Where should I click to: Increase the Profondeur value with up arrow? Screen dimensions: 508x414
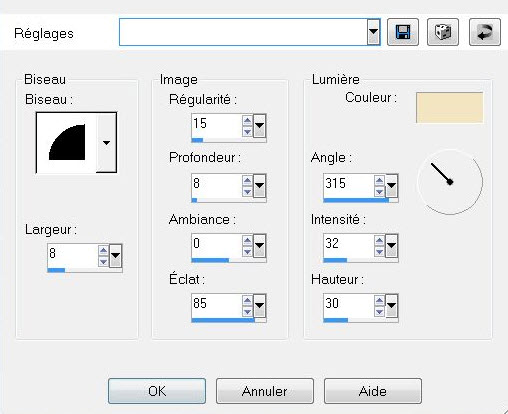(247, 181)
